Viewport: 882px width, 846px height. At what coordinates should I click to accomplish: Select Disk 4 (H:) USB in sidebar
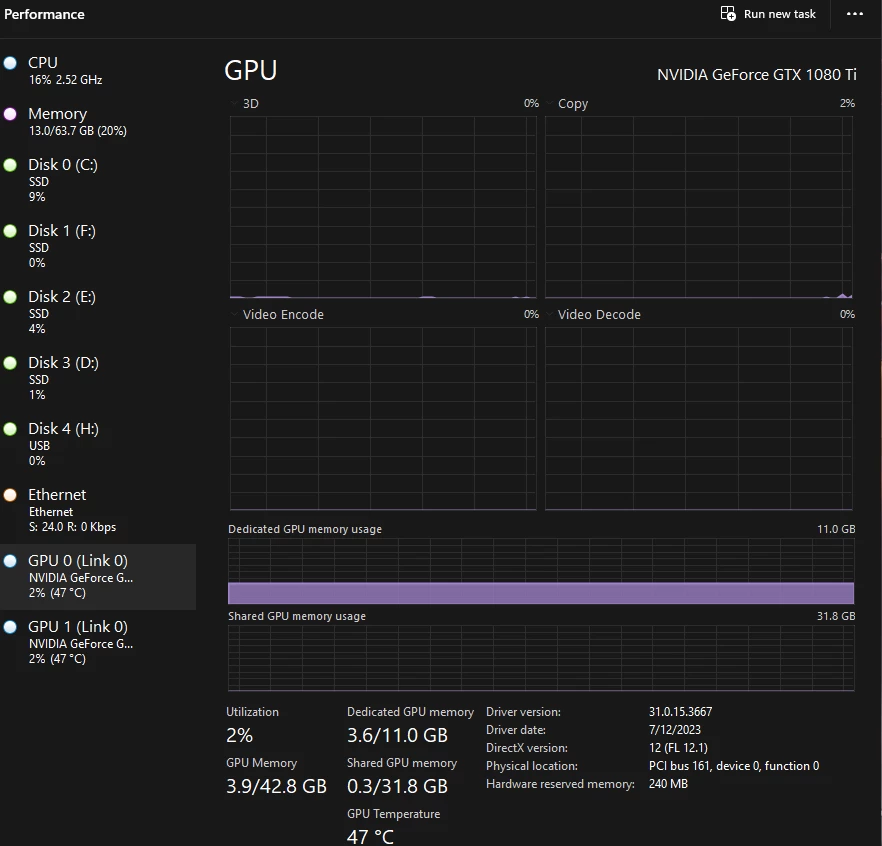98,444
